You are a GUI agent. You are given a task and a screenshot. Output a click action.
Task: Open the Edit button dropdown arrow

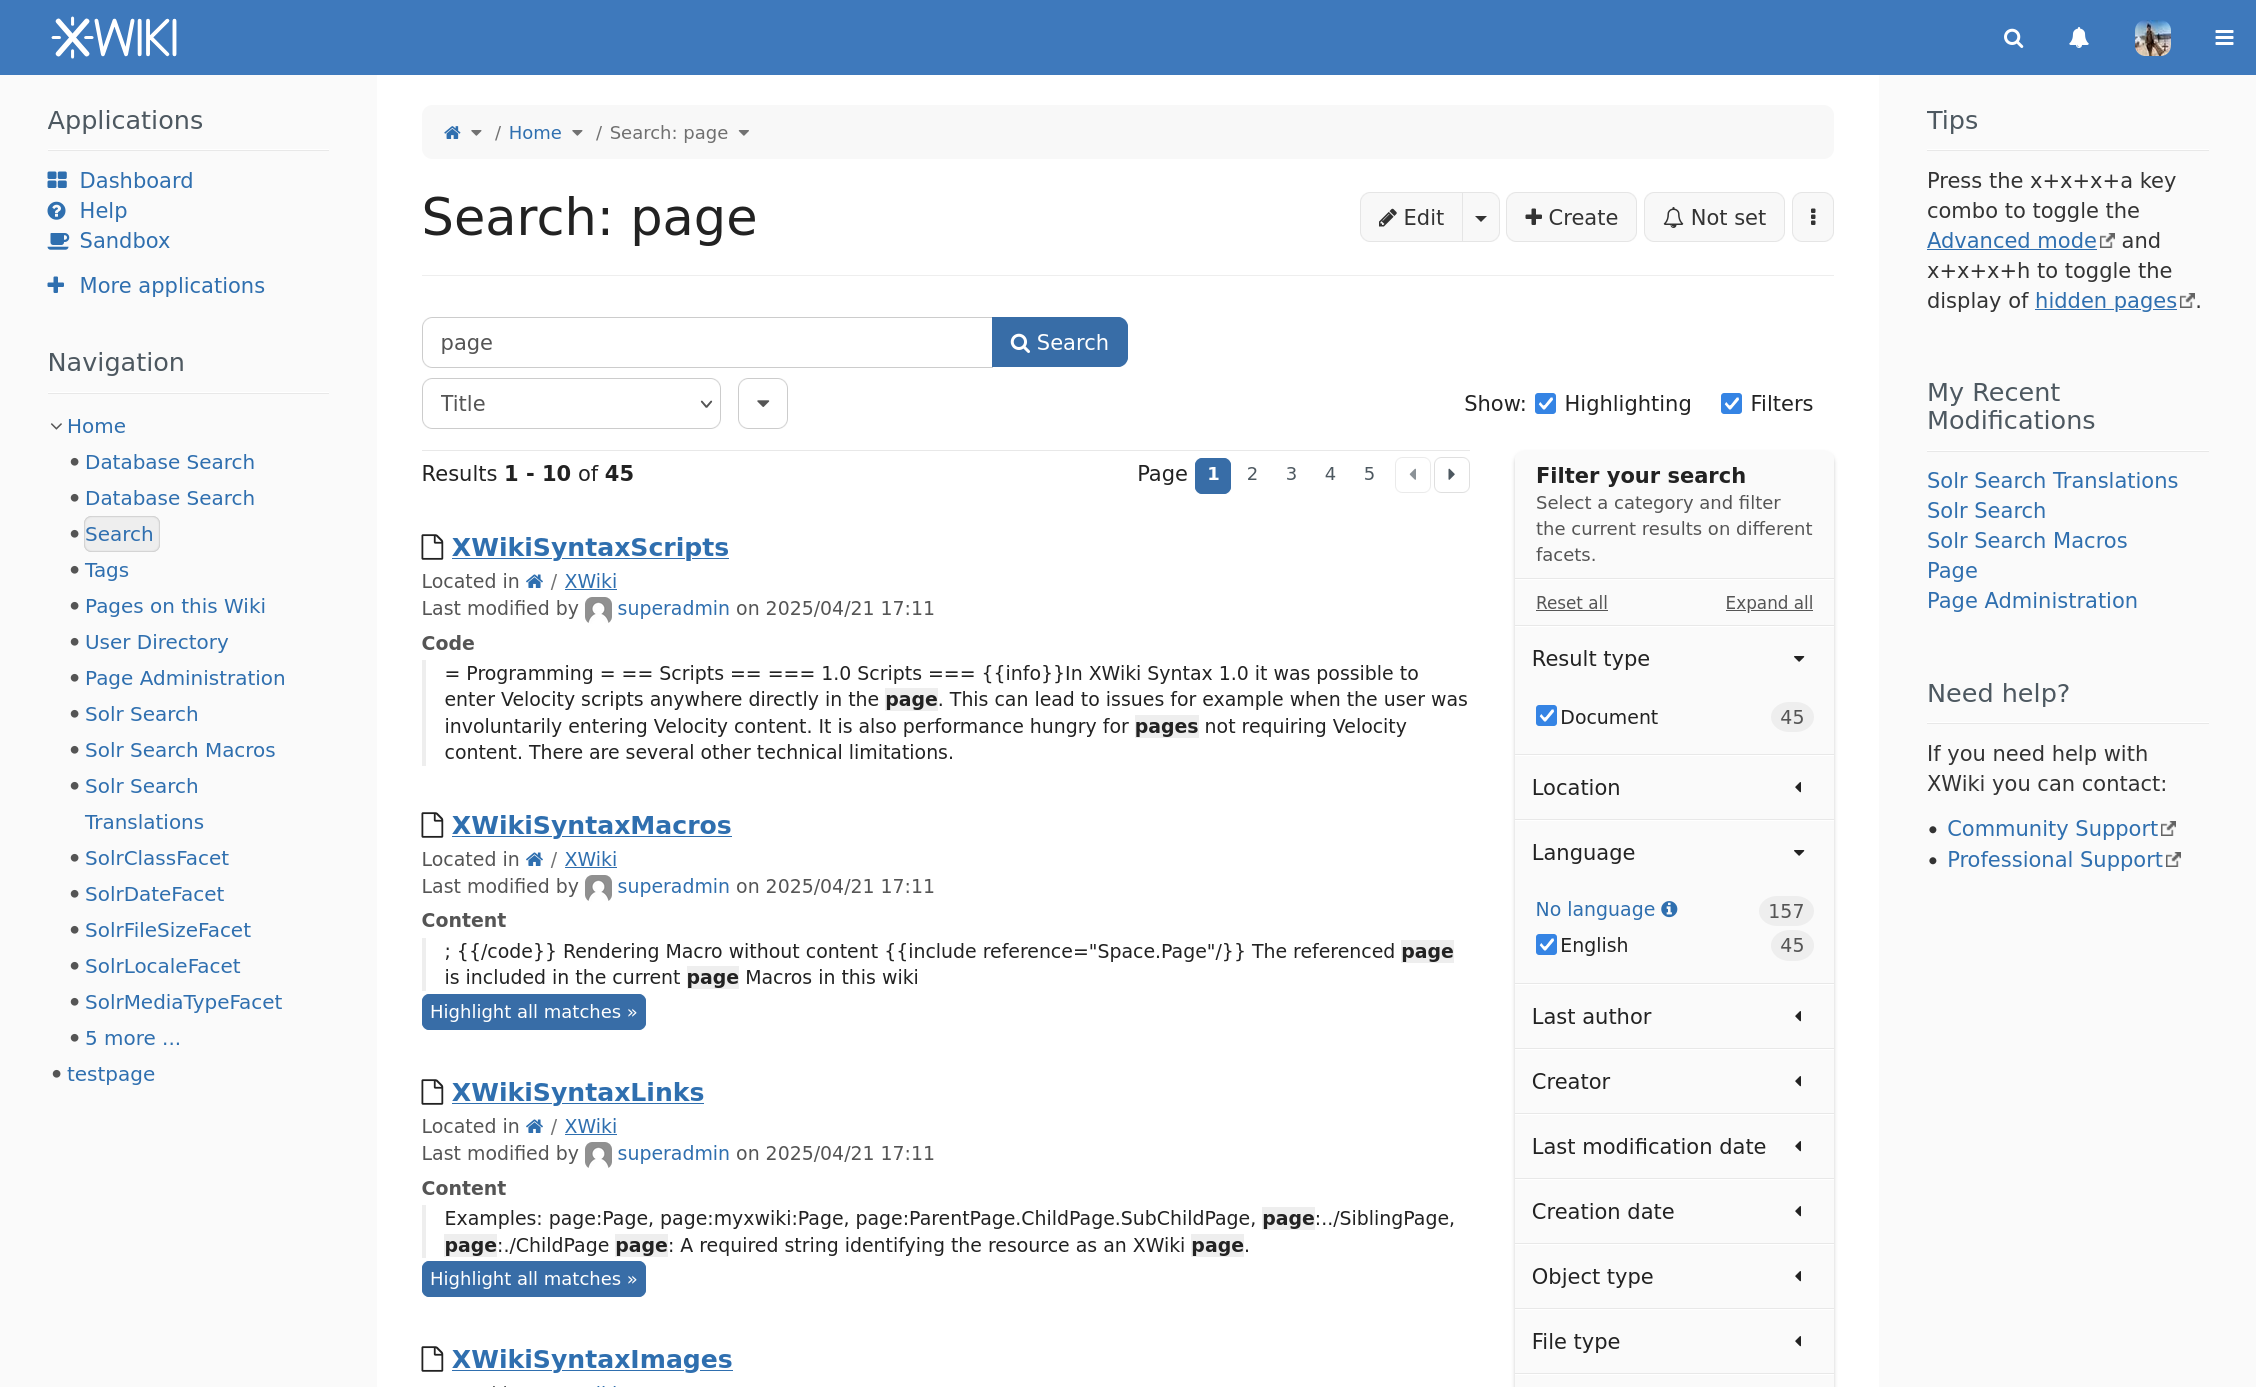tap(1480, 217)
